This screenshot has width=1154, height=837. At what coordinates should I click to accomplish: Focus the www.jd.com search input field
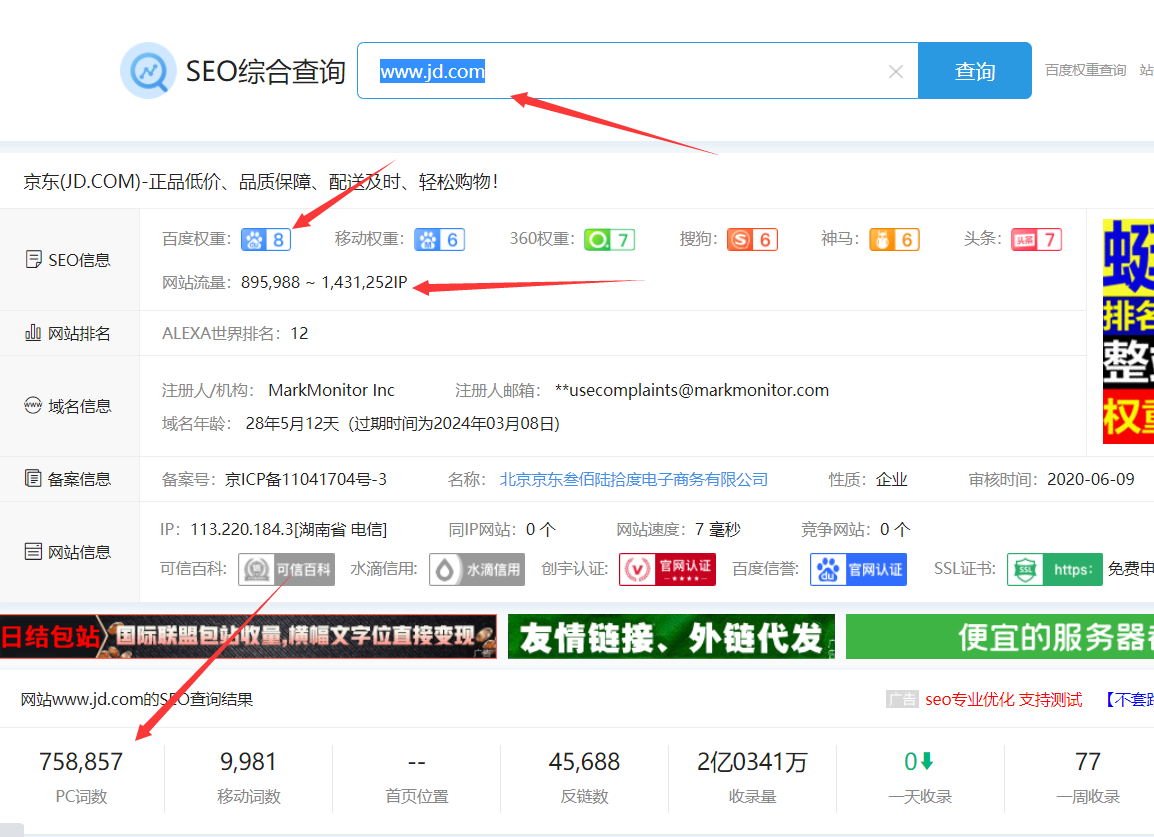(637, 71)
